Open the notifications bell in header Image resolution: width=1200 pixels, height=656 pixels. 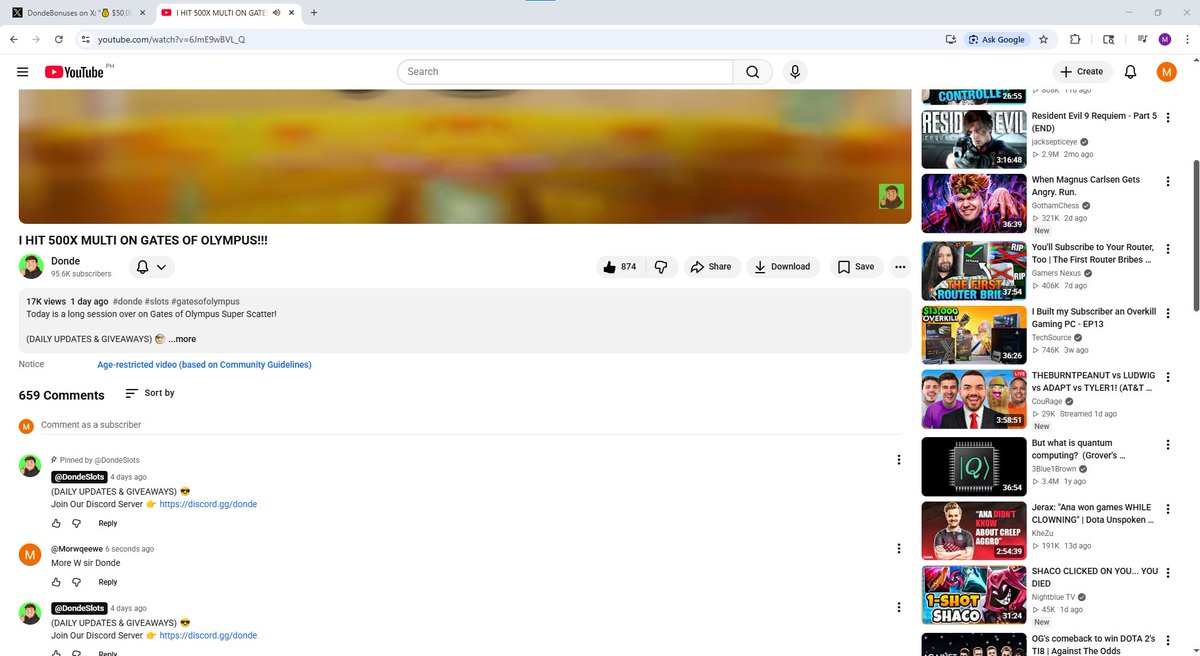click(1130, 72)
